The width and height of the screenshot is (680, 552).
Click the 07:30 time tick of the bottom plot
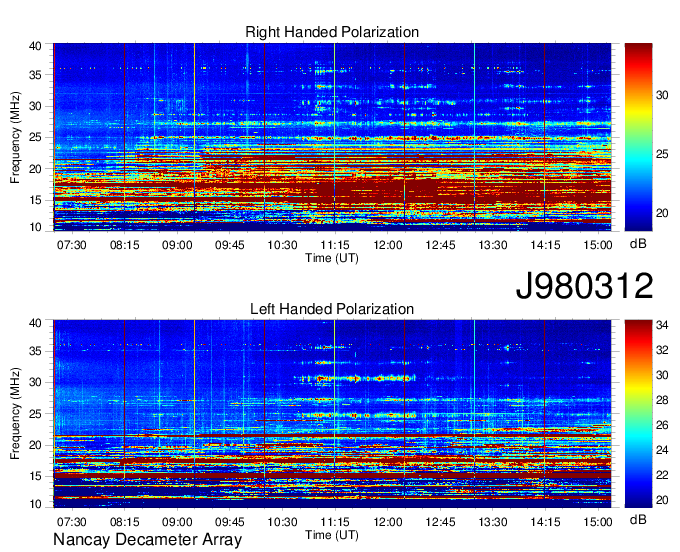coord(72,522)
